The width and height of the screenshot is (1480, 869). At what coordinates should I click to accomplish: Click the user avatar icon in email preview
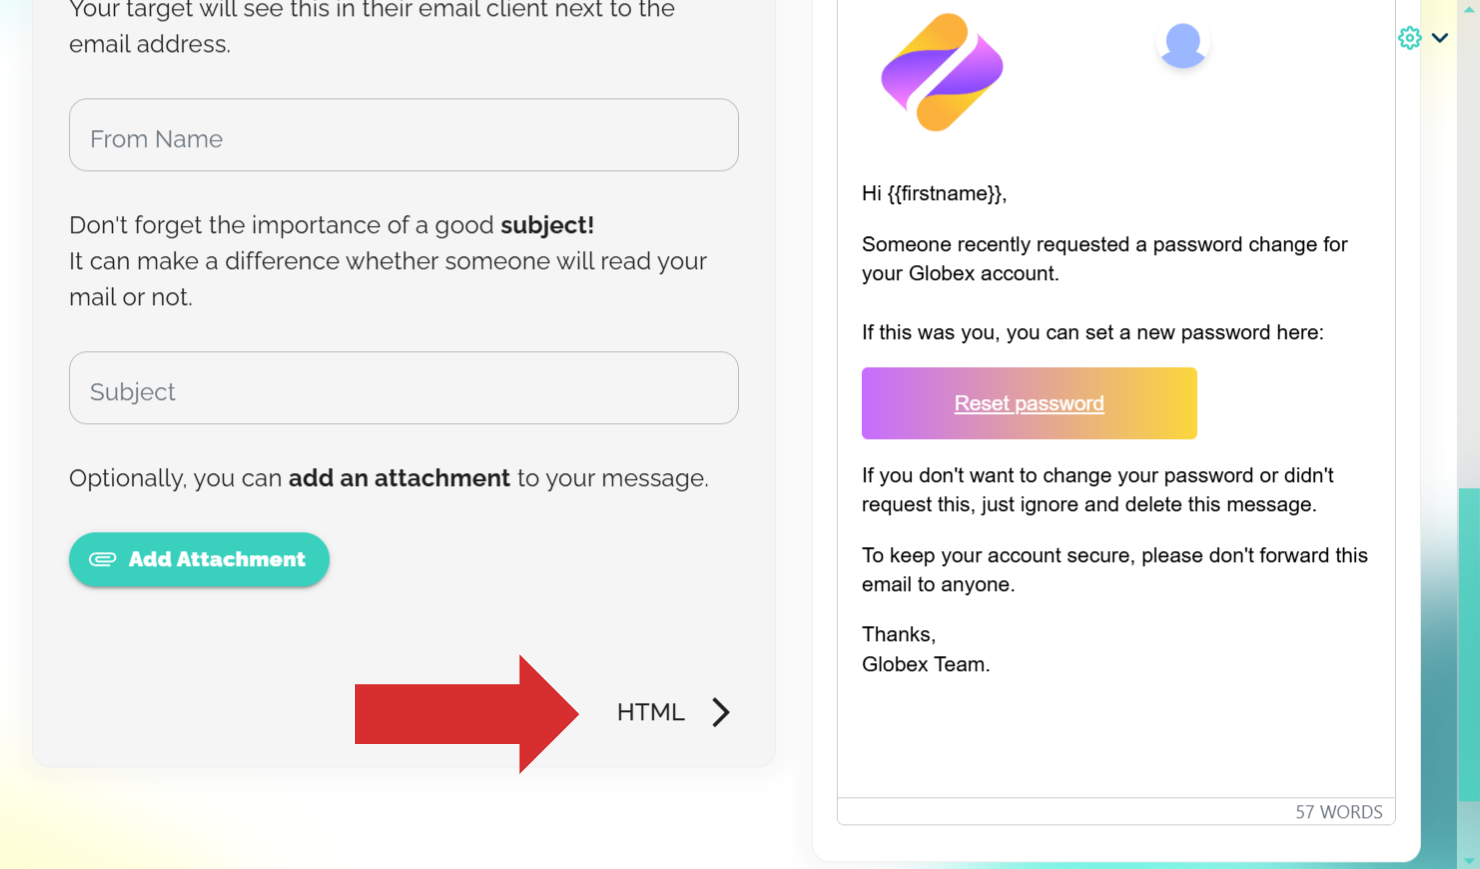click(x=1183, y=45)
